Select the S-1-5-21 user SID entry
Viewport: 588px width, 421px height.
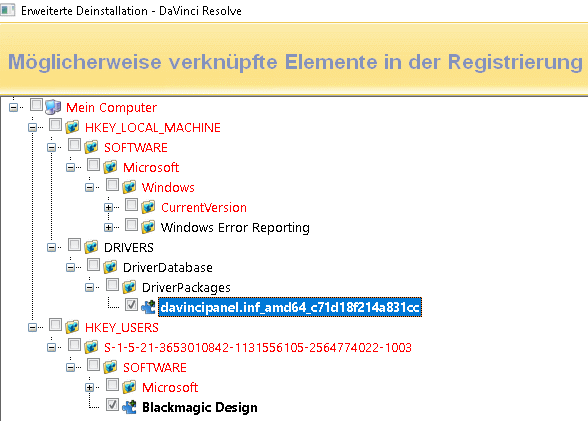(x=258, y=348)
